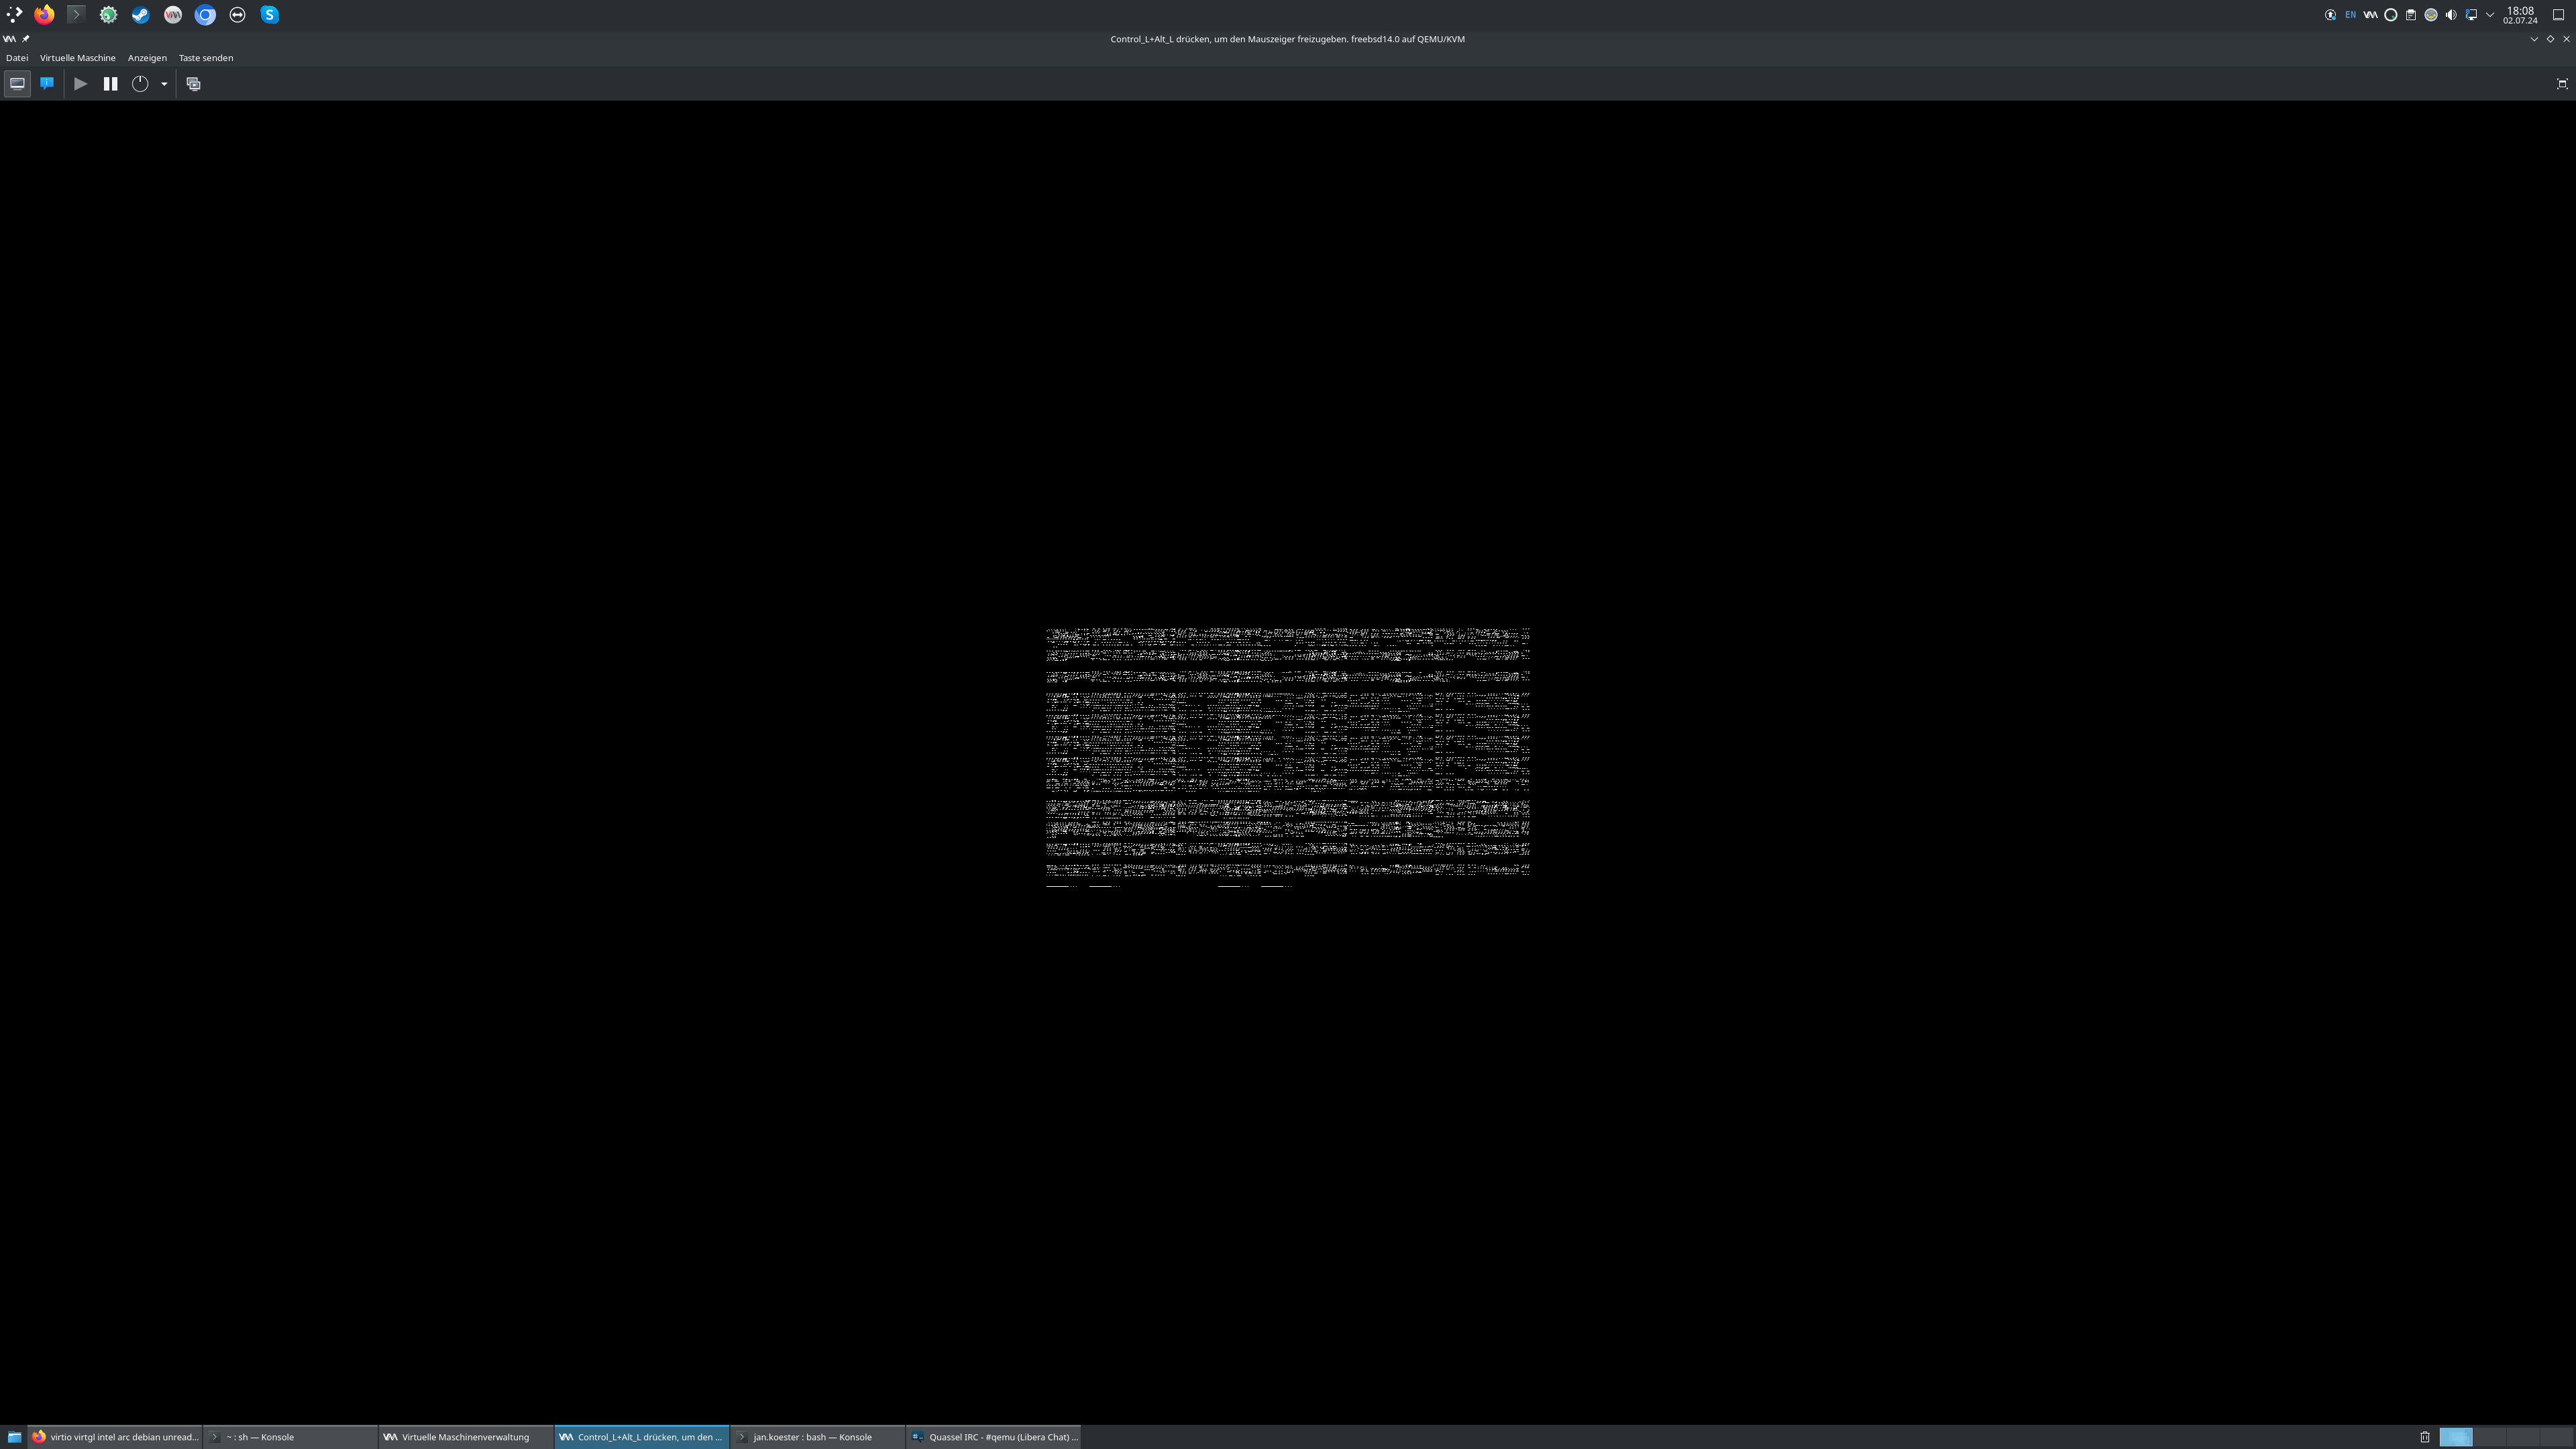Show virtual hardware details
2576x1449 pixels.
tap(47, 84)
